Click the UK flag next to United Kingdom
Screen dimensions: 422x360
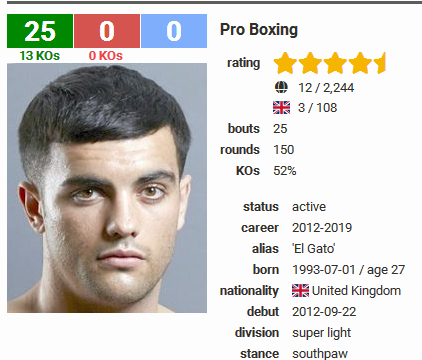tap(300, 291)
